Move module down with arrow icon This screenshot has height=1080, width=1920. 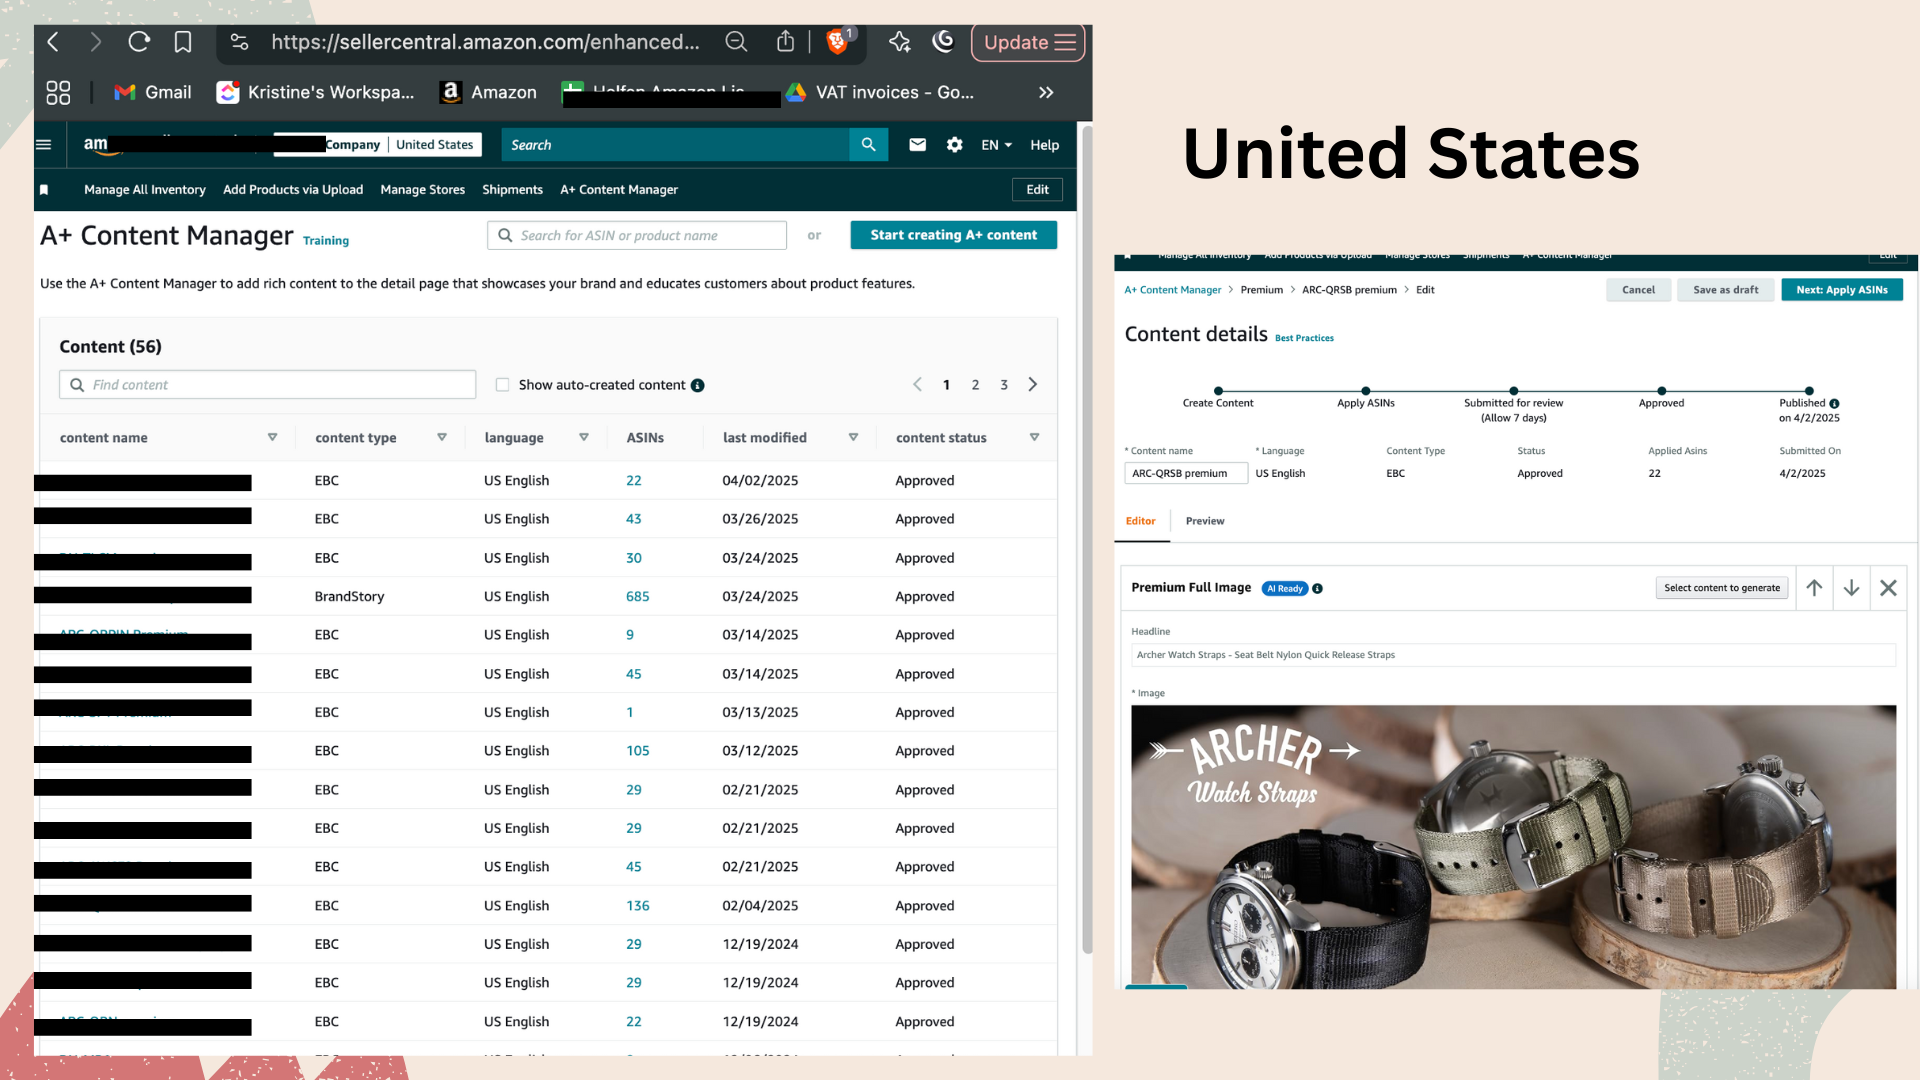pos(1851,588)
